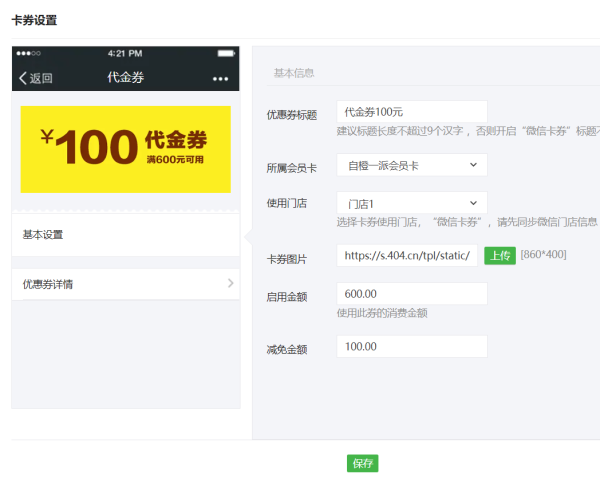This screenshot has width=600, height=478.
Task: Click the 启用金额 field showing 600.00
Action: 412,294
